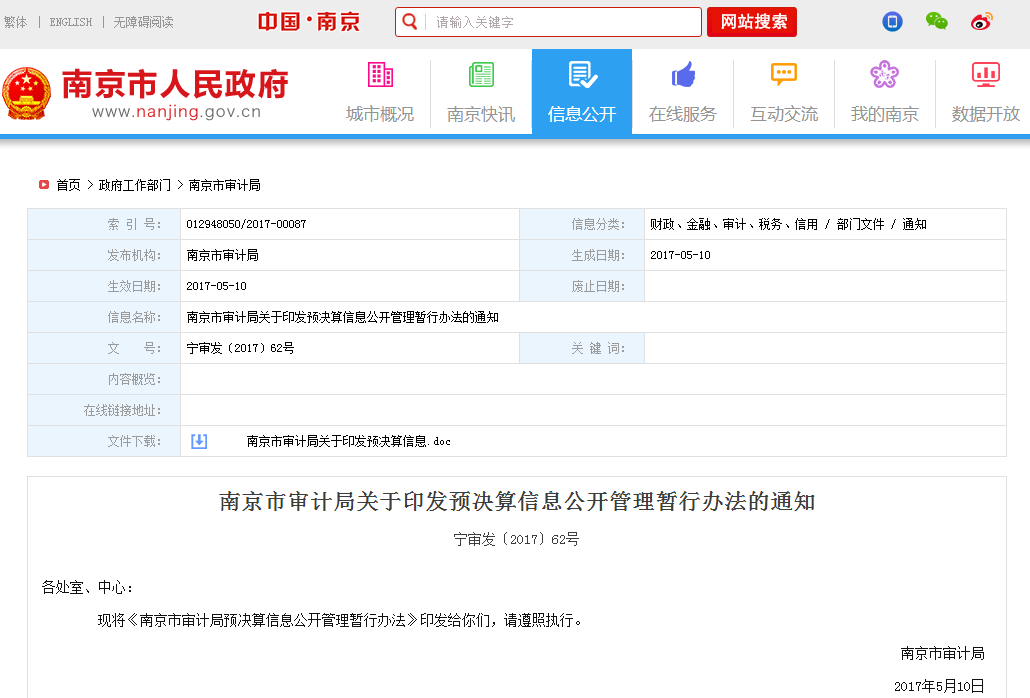The height and width of the screenshot is (698, 1030).
Task: Click the download arrow icon for the doc file
Action: [199, 441]
